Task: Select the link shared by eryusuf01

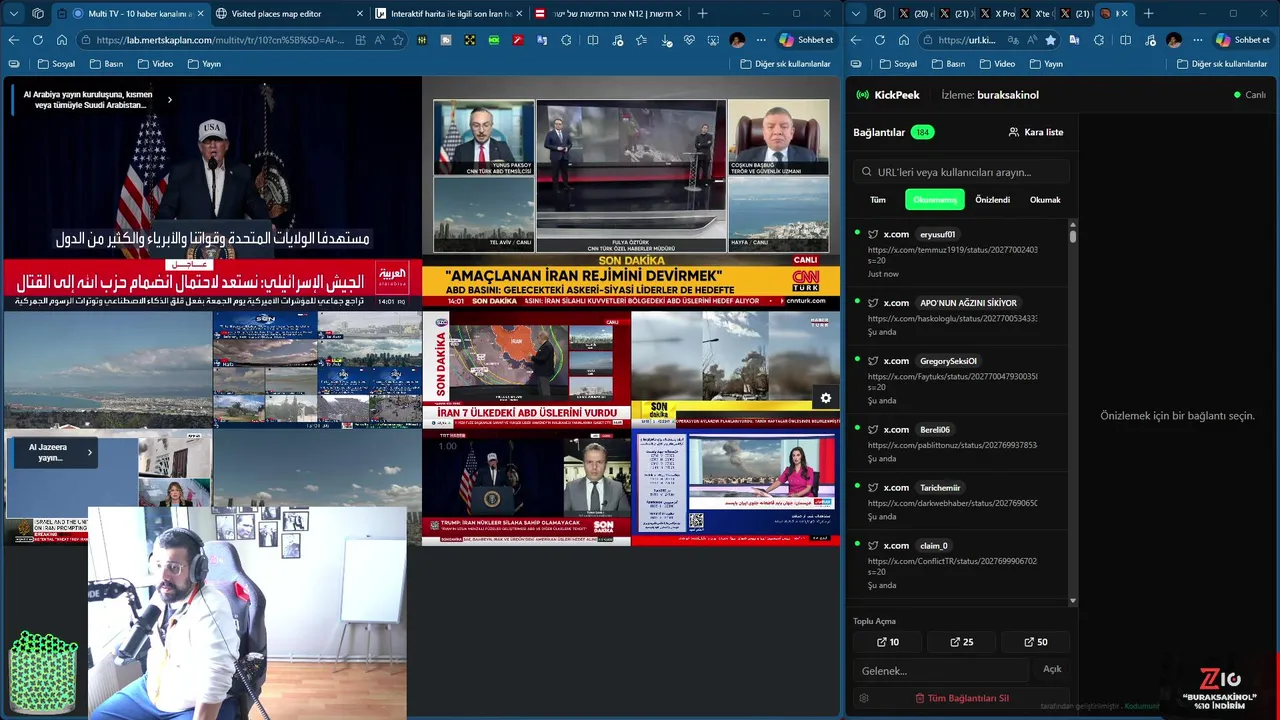Action: tap(958, 254)
